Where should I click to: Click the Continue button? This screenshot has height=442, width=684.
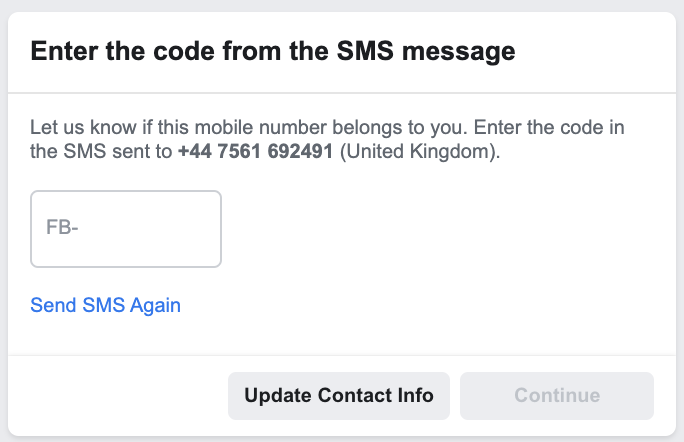point(557,395)
